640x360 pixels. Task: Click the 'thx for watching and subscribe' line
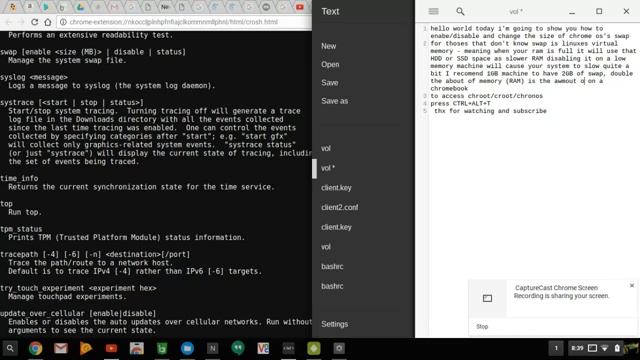point(490,111)
